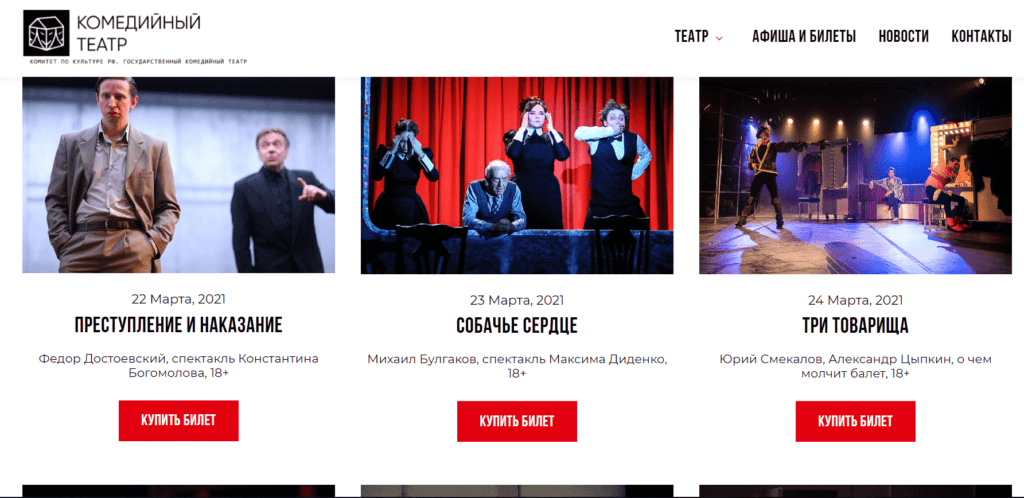The image size is (1024, 498).
Task: Expand the ТЕАТР menu chevron
Action: click(x=719, y=38)
